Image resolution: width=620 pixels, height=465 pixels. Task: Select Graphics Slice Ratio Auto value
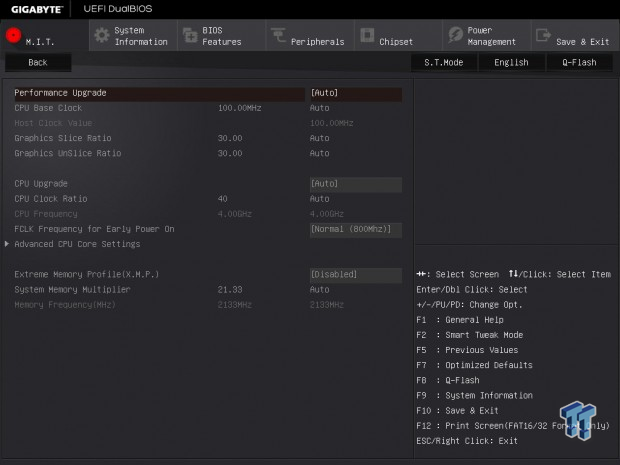coord(319,138)
